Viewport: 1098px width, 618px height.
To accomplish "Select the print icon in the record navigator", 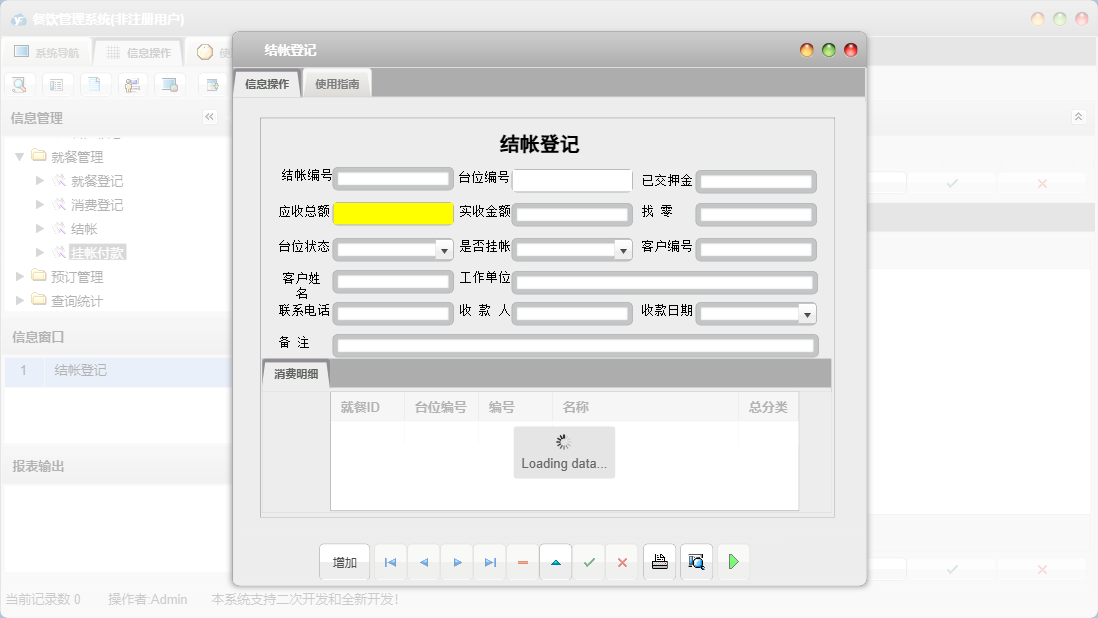I will [659, 562].
